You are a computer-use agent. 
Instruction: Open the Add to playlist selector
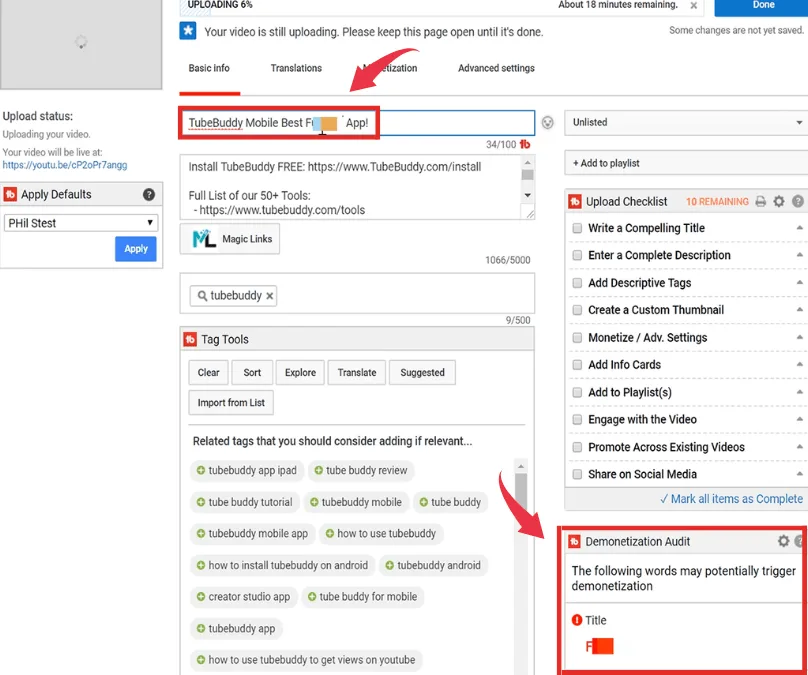(x=686, y=163)
